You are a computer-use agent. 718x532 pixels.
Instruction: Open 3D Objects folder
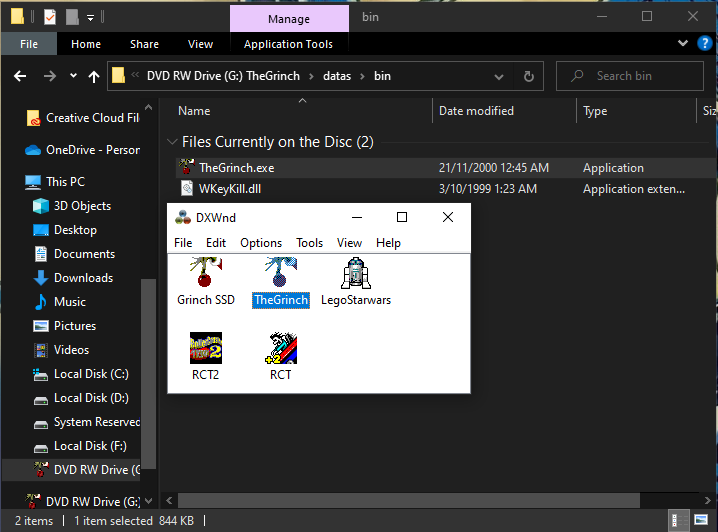pyautogui.click(x=72, y=206)
